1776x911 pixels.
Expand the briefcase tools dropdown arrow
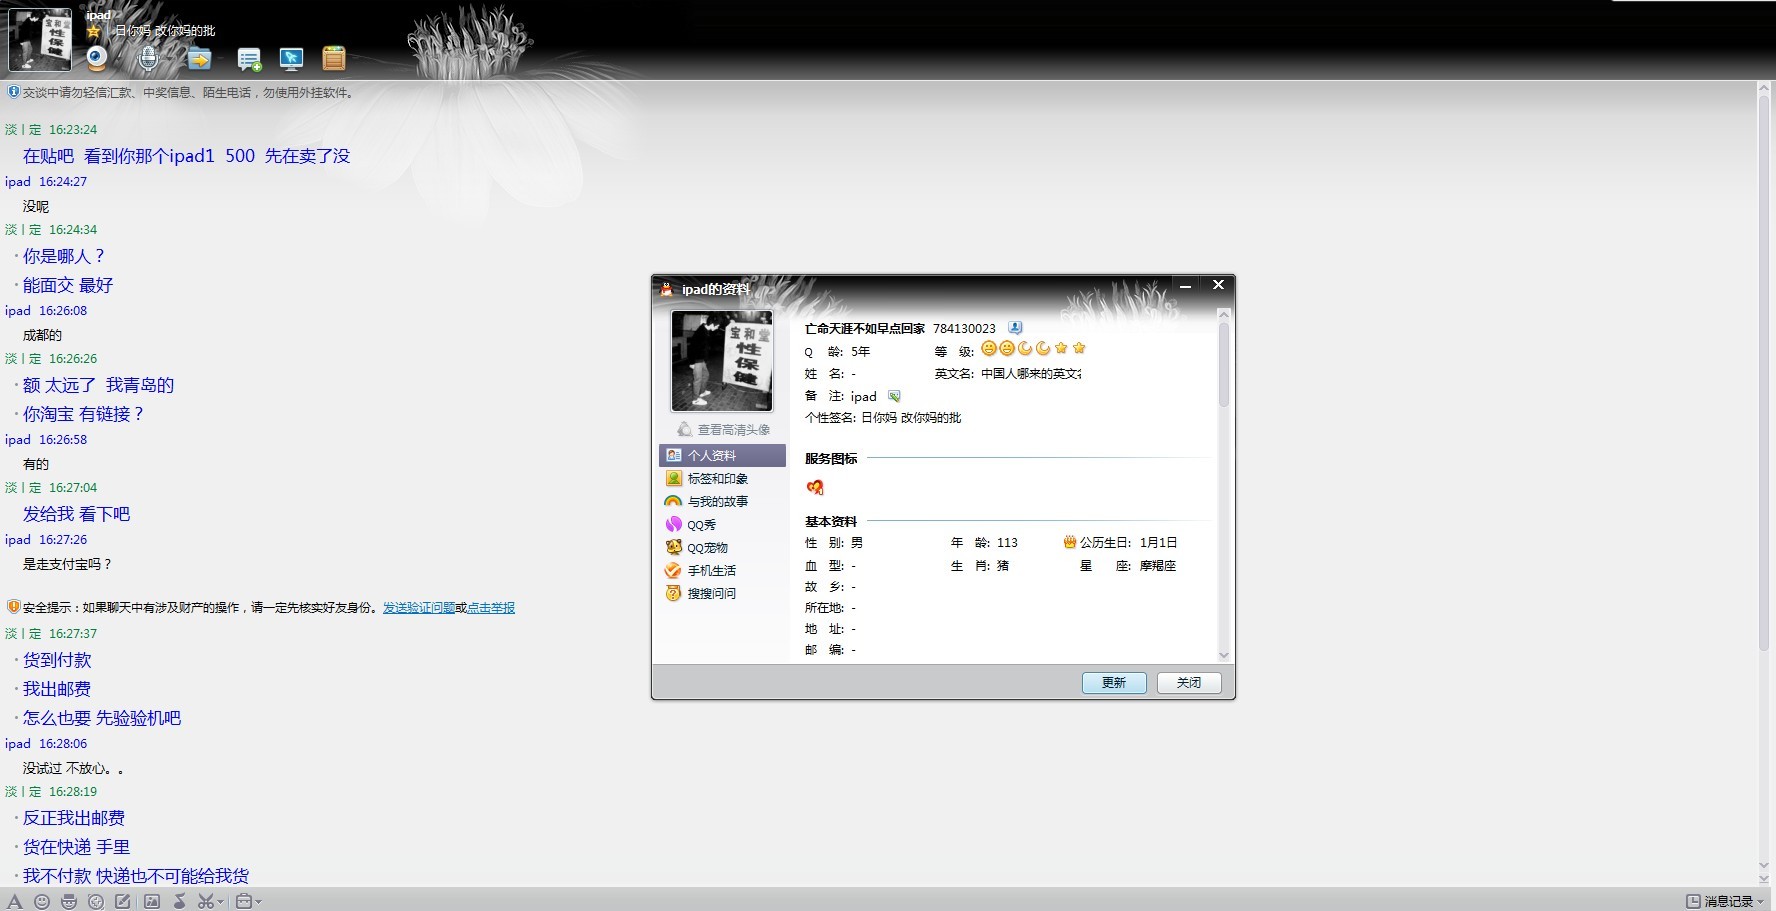point(258,902)
